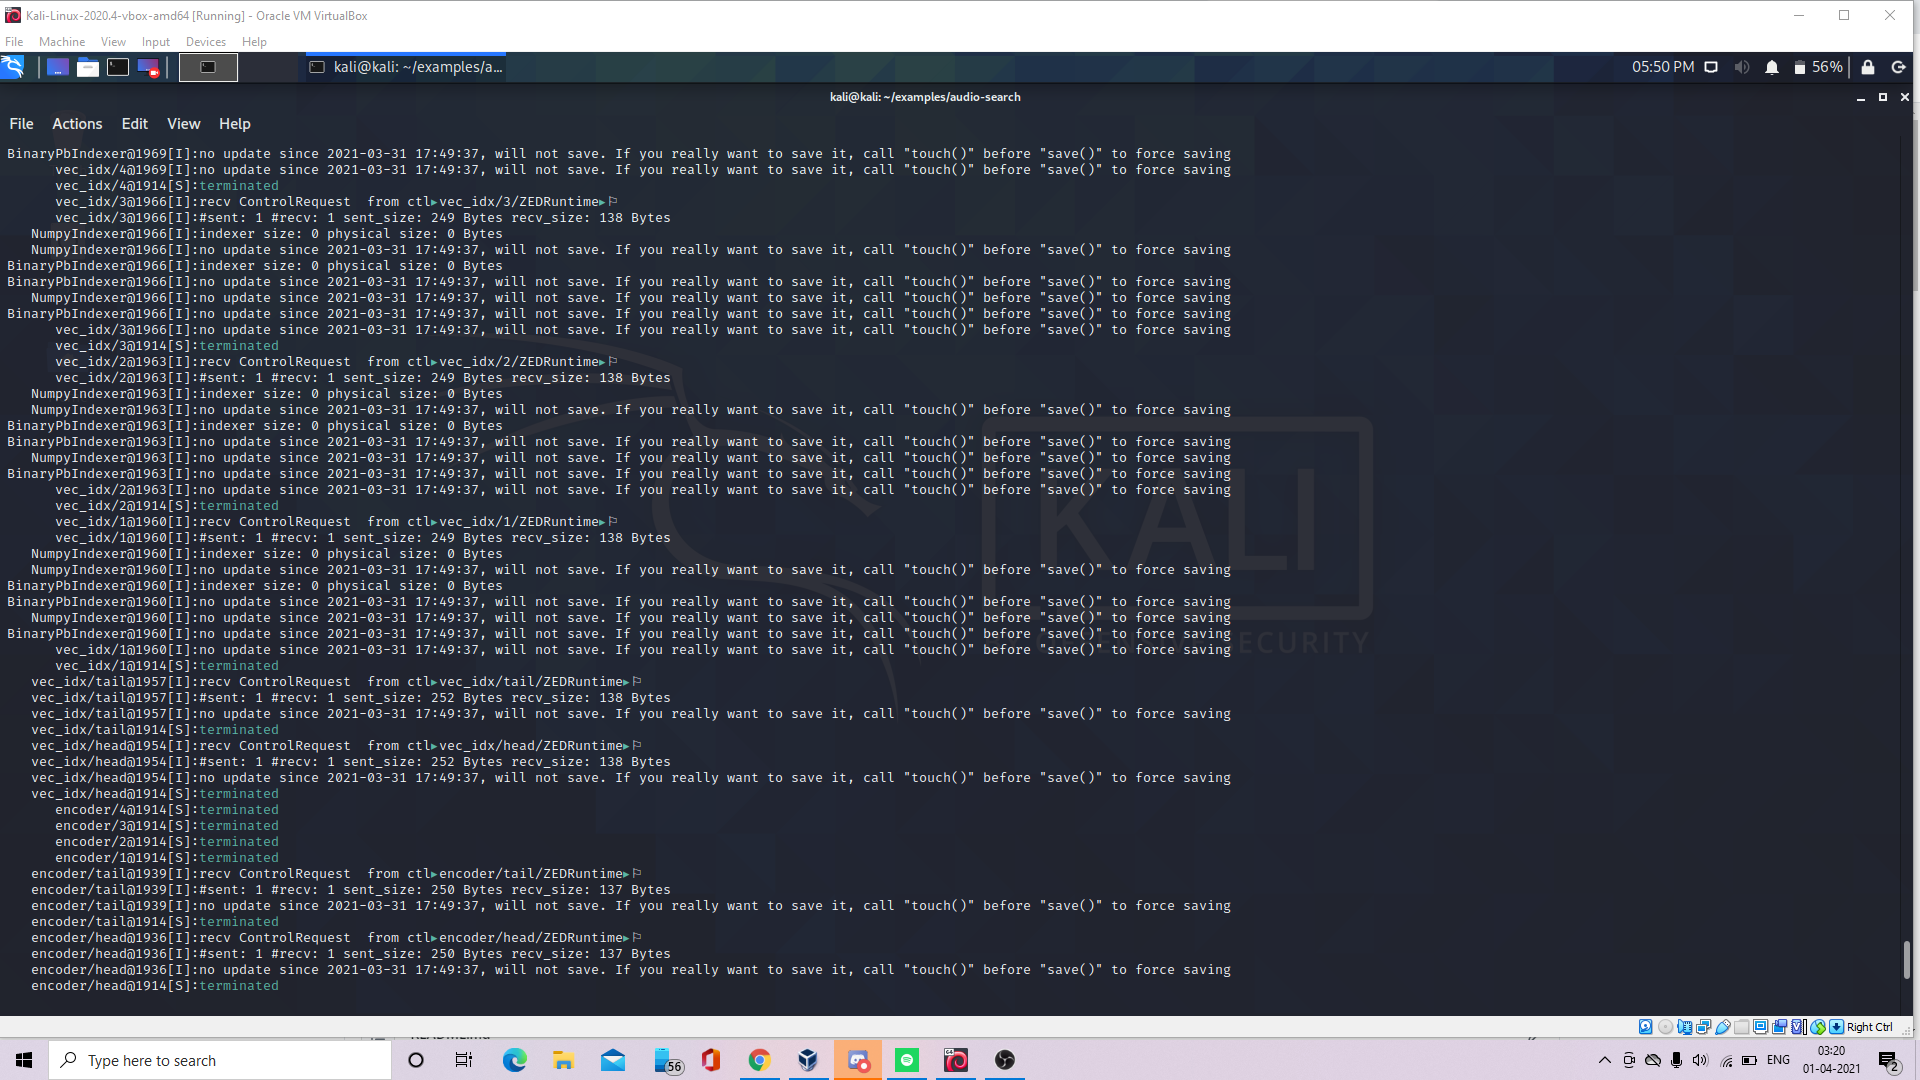Open the terminal Edit menu
1920x1080 pixels.
point(134,124)
